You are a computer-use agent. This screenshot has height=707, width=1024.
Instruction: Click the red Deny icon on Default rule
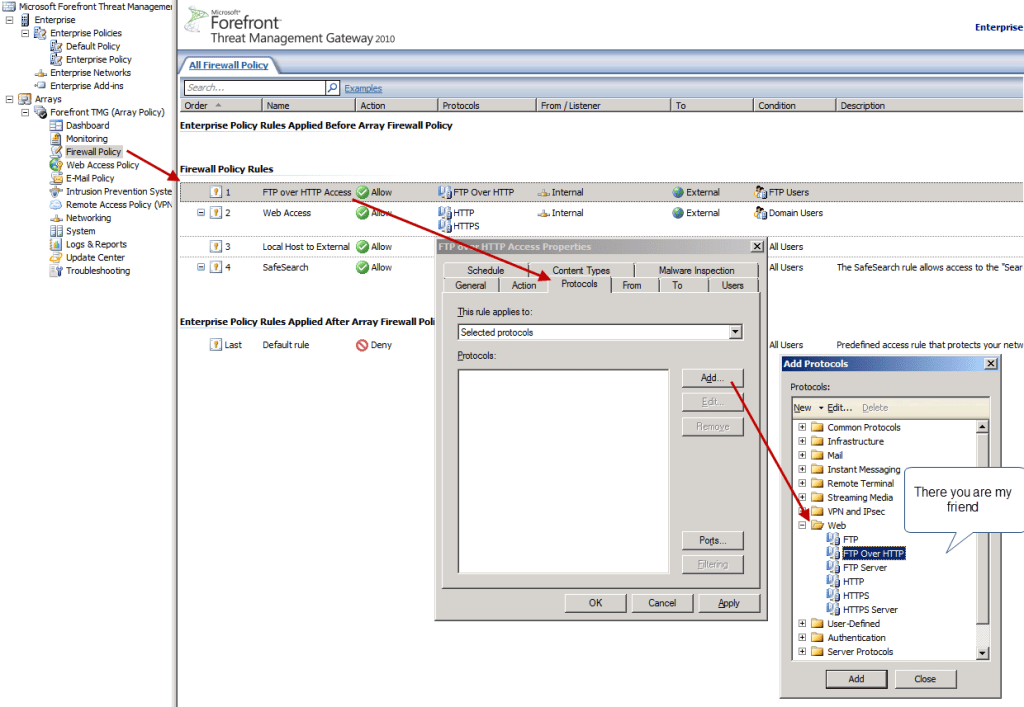(x=362, y=345)
